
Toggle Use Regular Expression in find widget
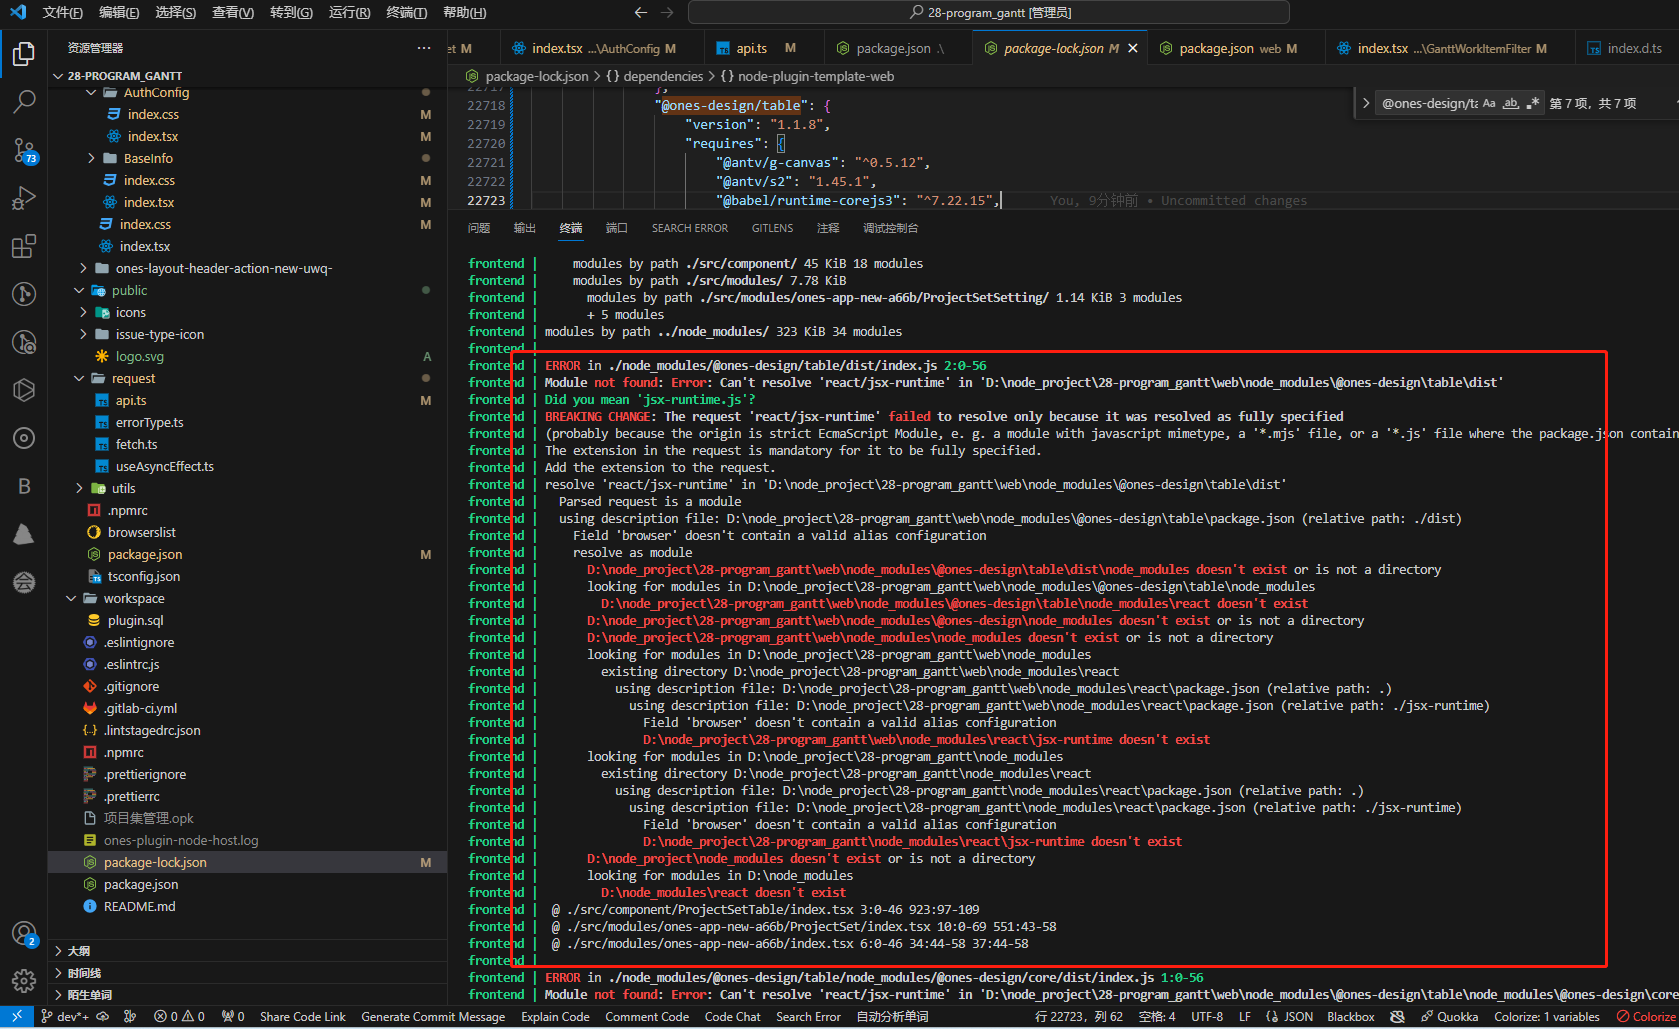pyautogui.click(x=1533, y=103)
